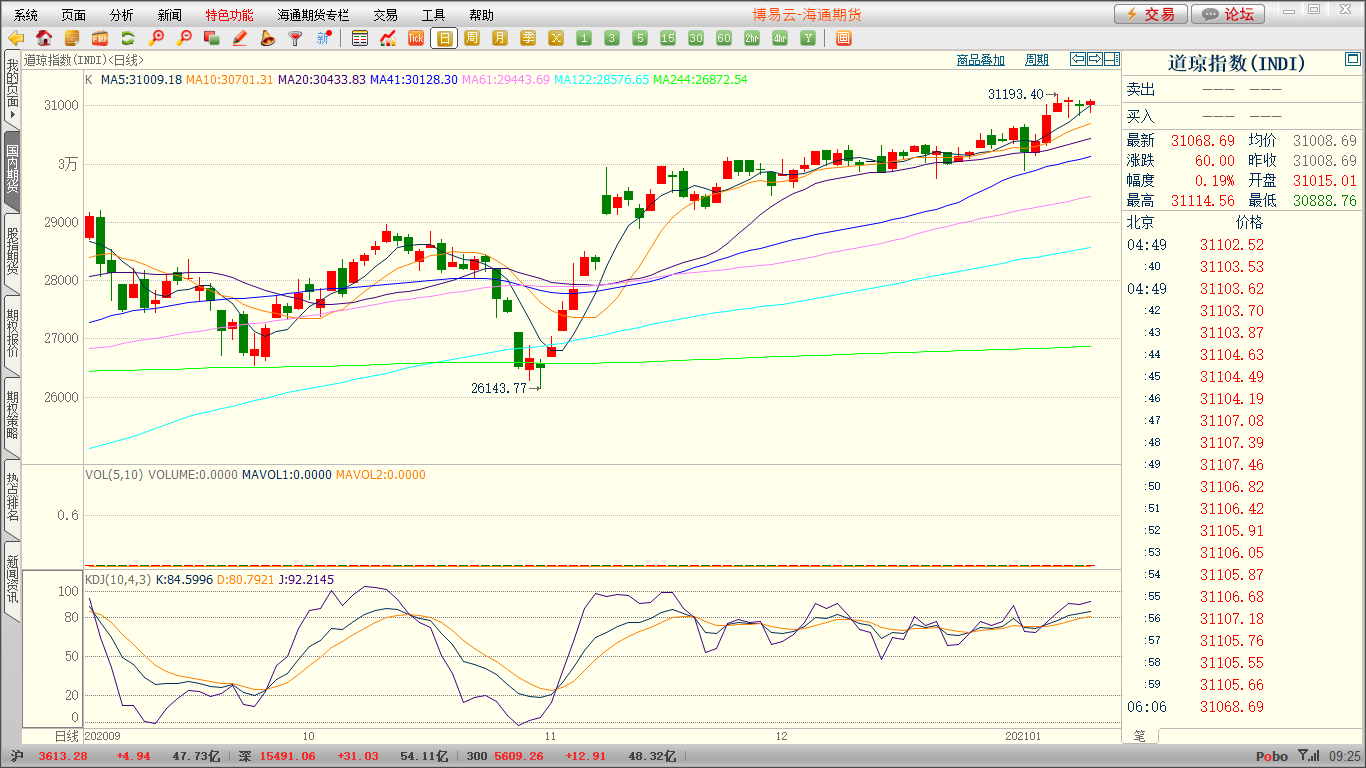The height and width of the screenshot is (768, 1366).
Task: Select daily 日 period
Action: (x=444, y=38)
